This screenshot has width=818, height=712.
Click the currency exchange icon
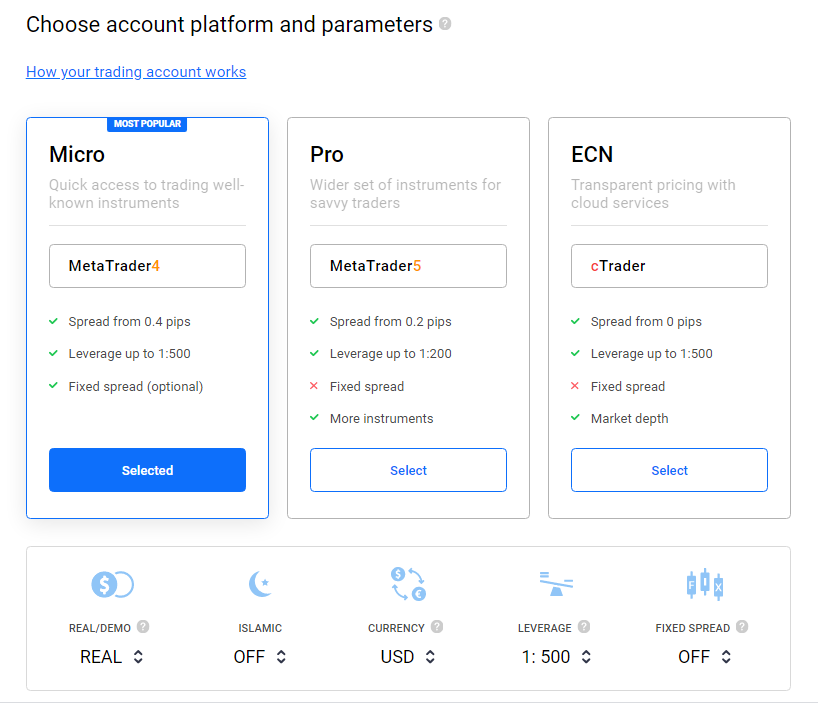408,584
